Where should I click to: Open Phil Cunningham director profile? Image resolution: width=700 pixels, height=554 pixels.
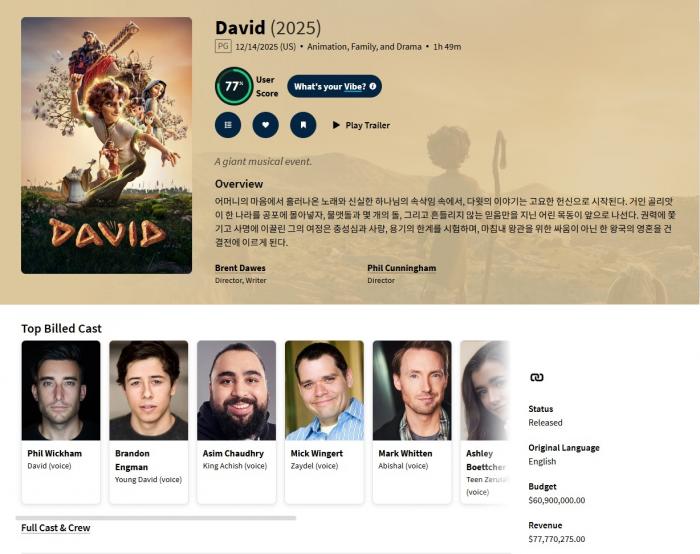pos(402,268)
